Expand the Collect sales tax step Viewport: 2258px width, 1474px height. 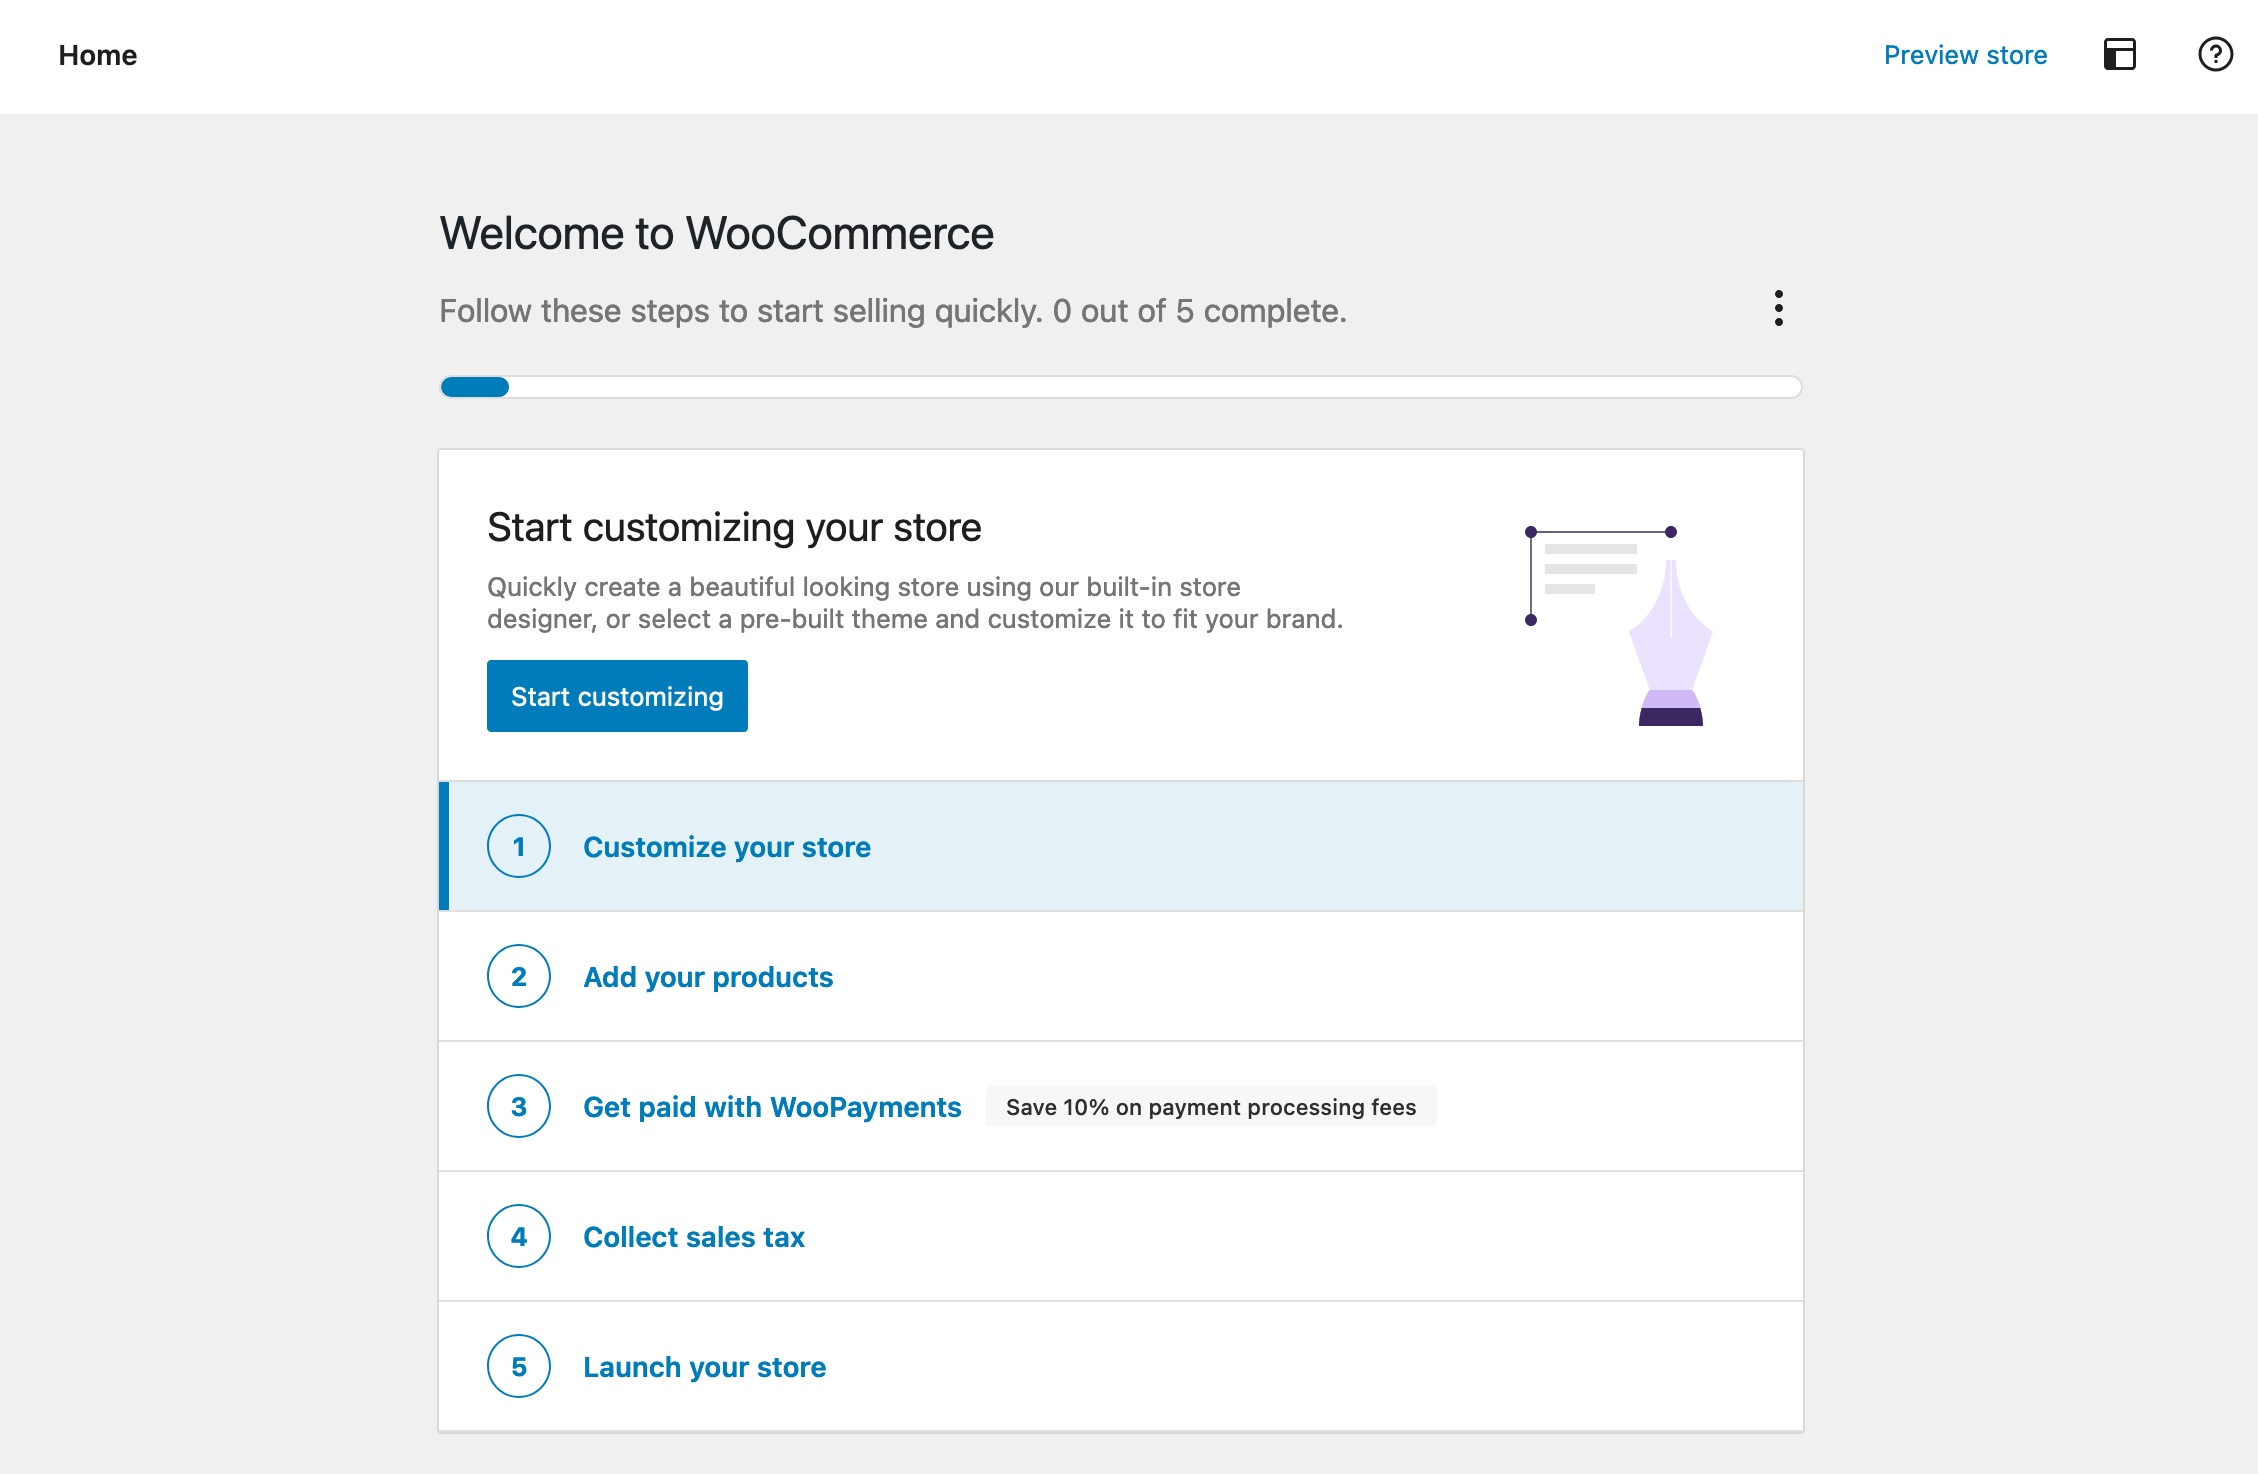[x=693, y=1236]
